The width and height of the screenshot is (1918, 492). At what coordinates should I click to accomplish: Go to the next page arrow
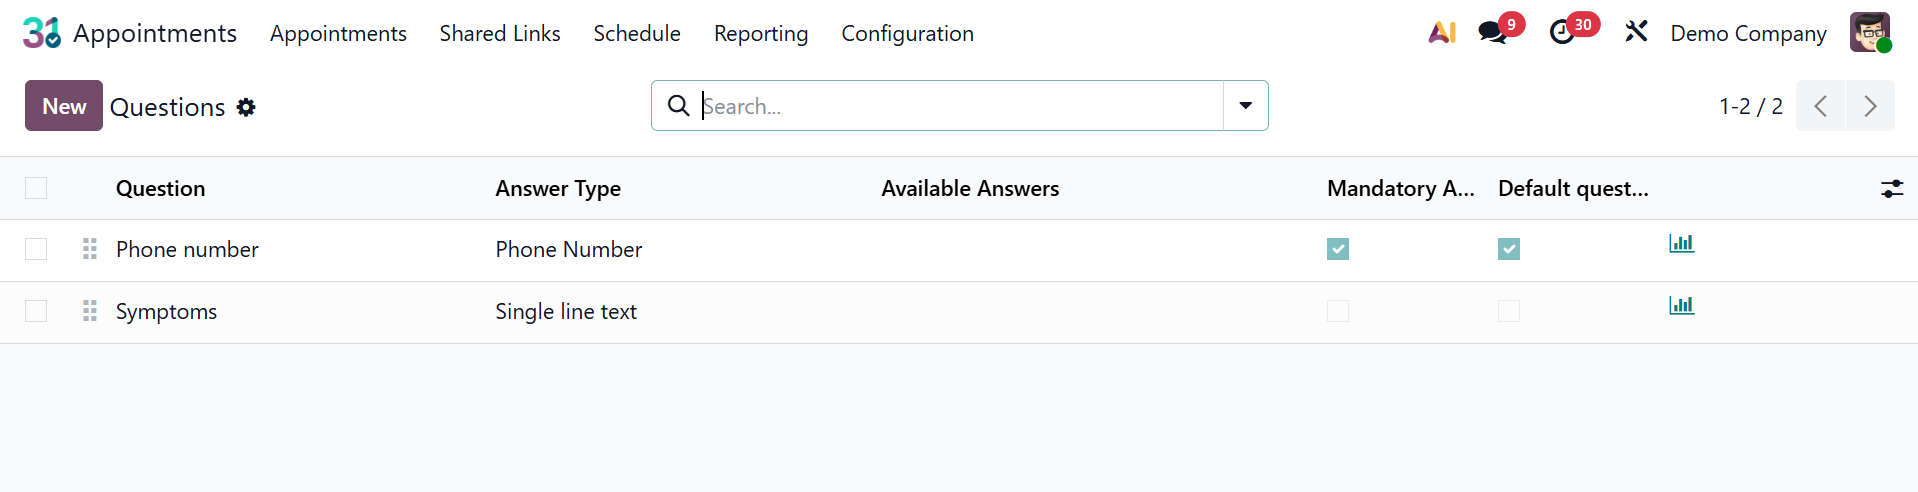tap(1870, 106)
